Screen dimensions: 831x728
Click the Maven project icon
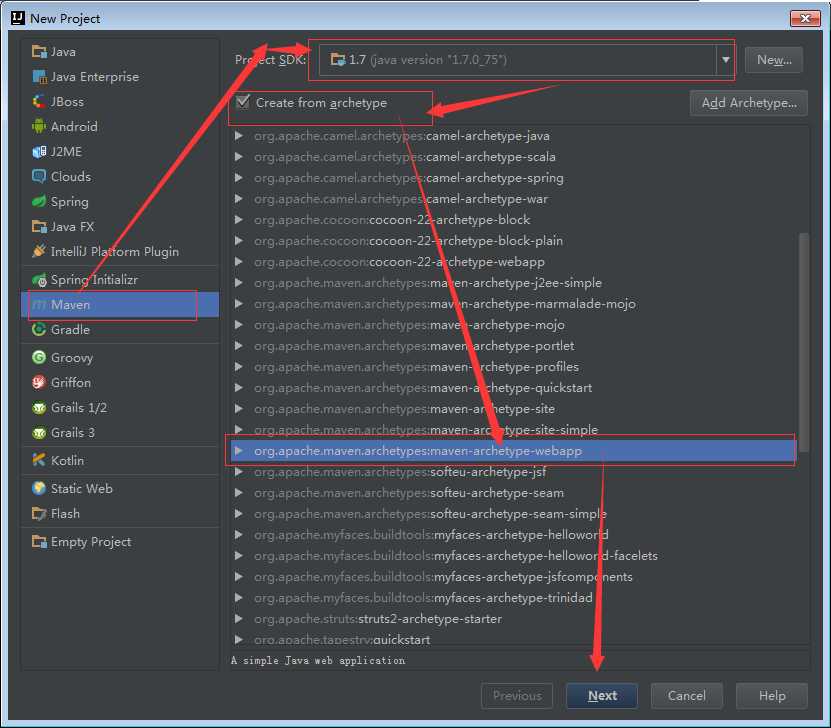pos(39,304)
